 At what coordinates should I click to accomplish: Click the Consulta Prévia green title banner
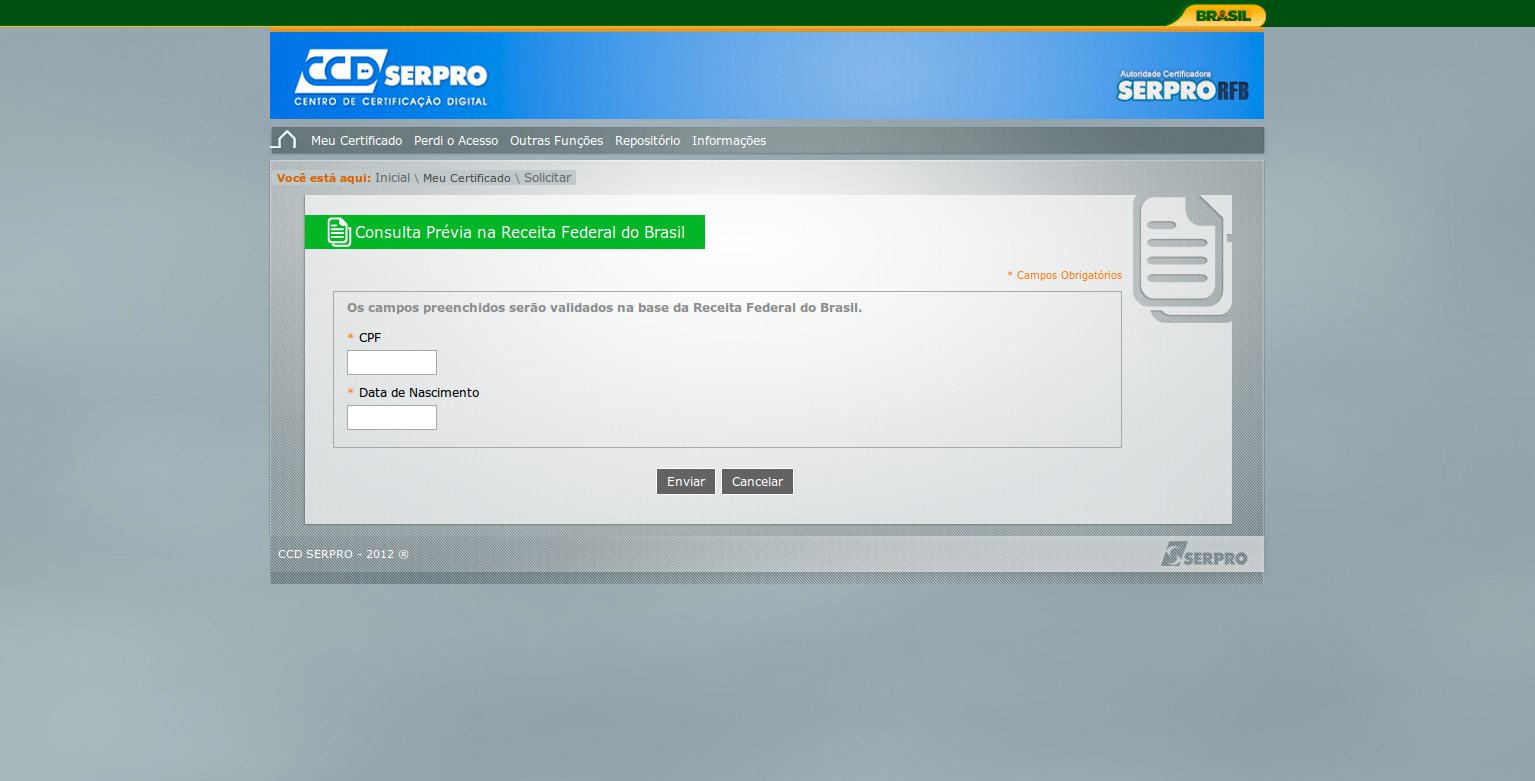click(519, 233)
